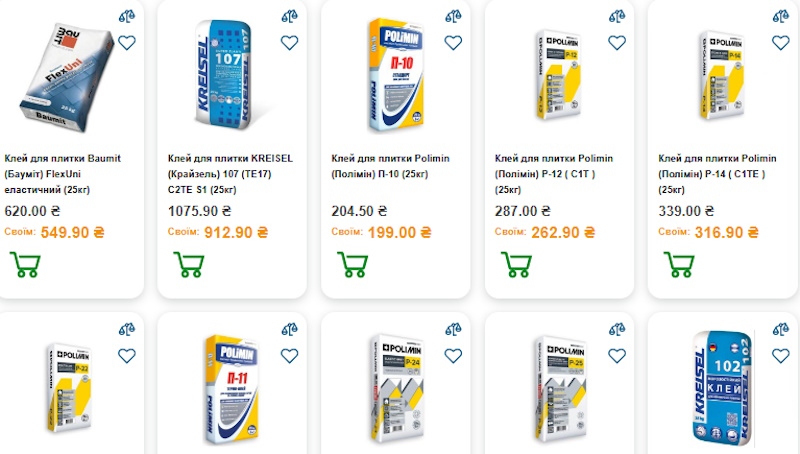
Task: Add Polimin P-14 to shopping cart
Action: [679, 264]
